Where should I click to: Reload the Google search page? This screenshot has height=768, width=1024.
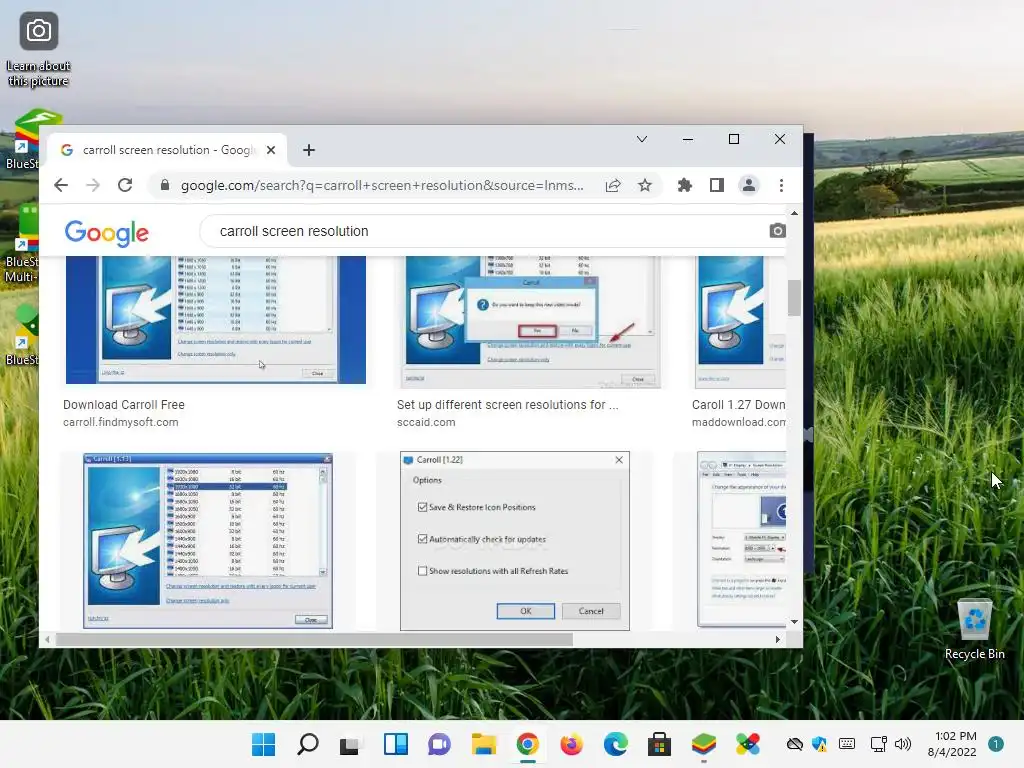click(125, 185)
